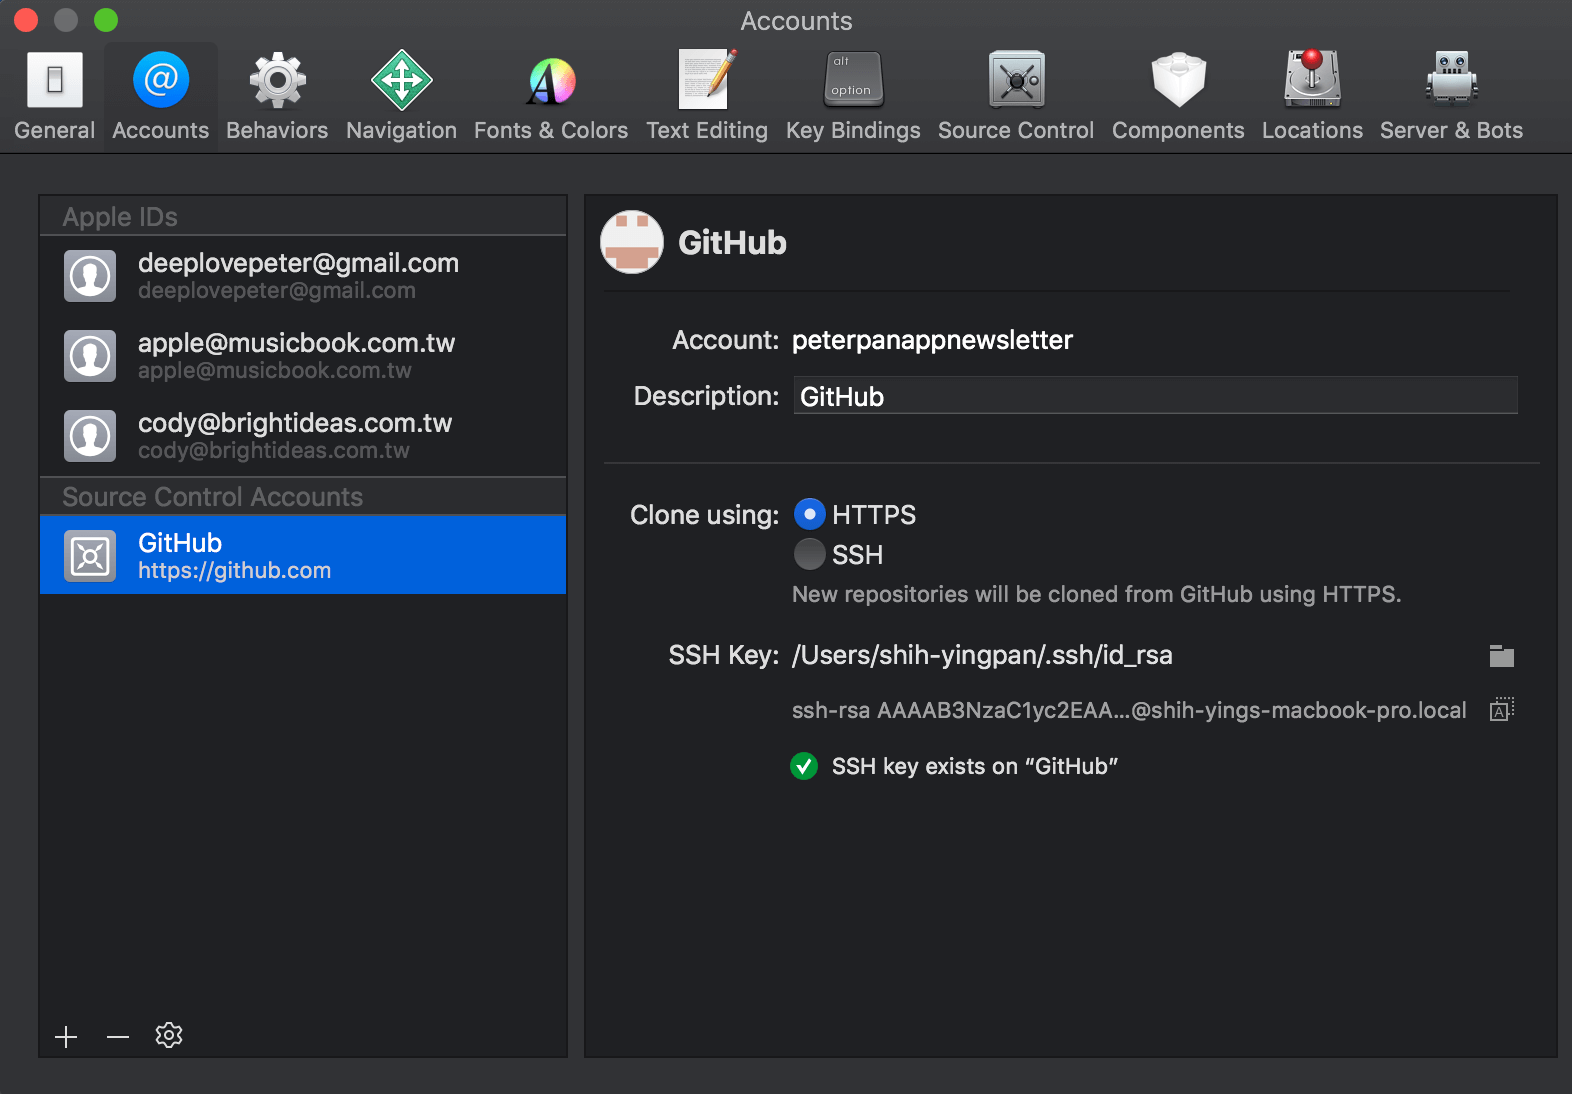Select the GitHub https://github.com account row
Screen dimensions: 1572x1094
pos(303,555)
